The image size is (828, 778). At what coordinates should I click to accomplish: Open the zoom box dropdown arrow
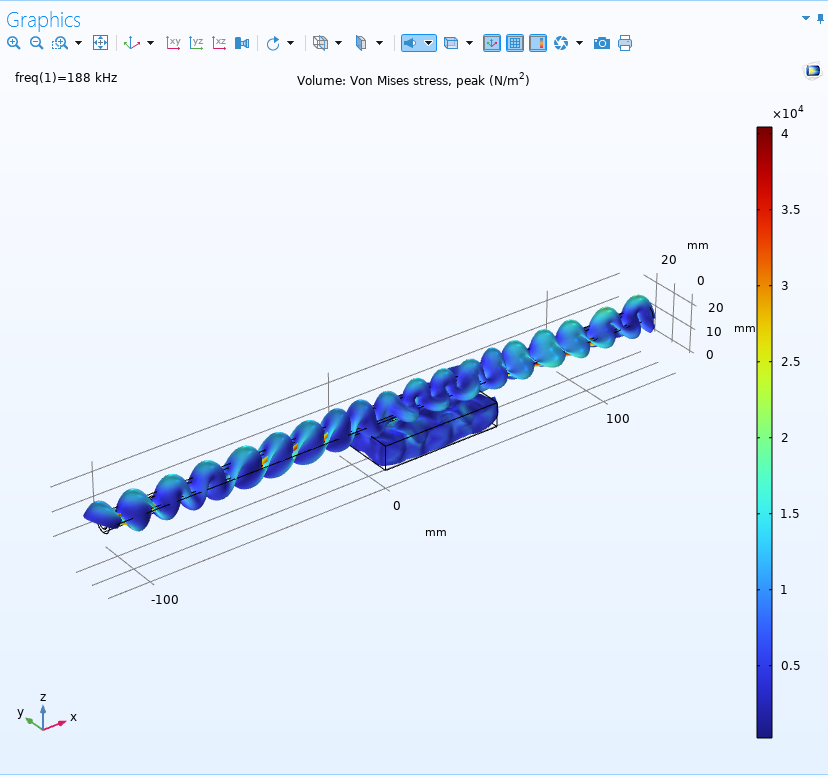78,43
